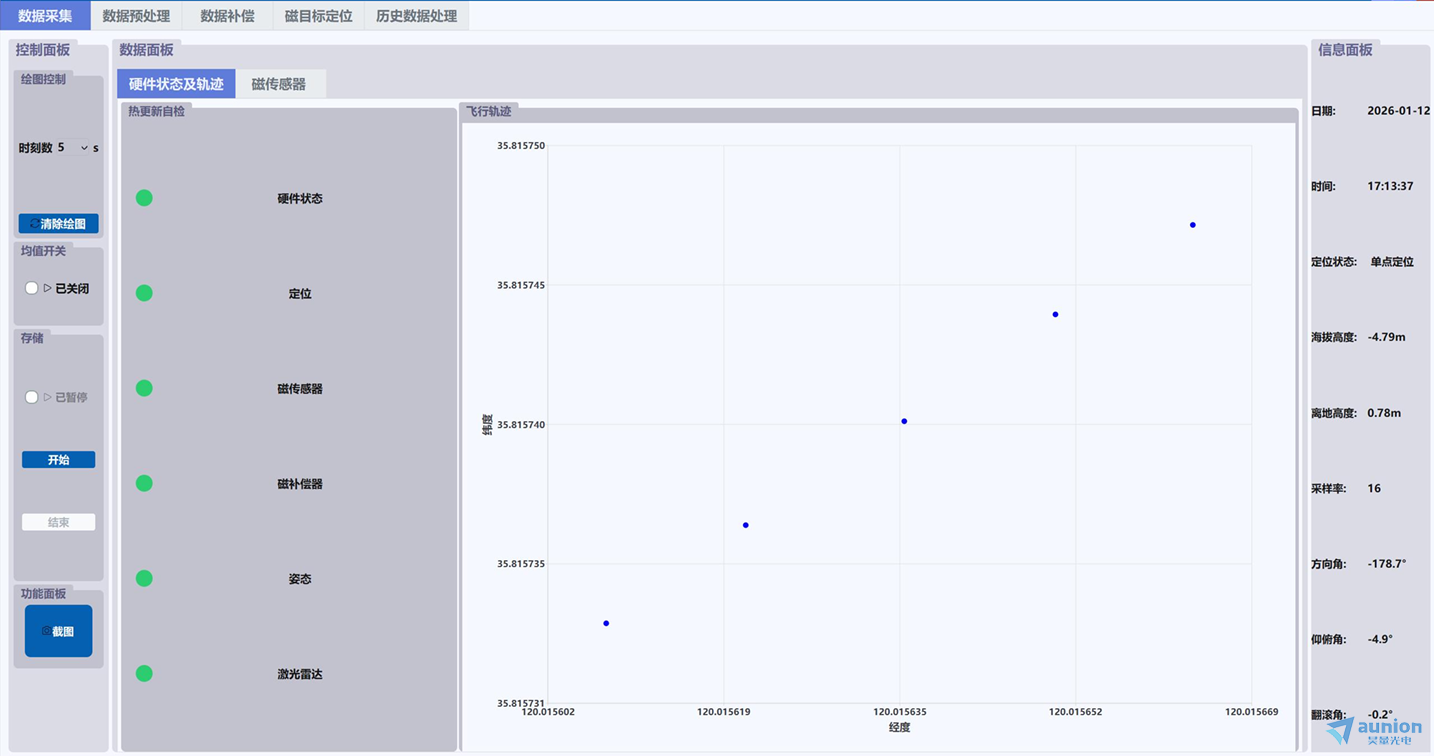Click the 截图 screenshot button
1434x756 pixels.
pyautogui.click(x=58, y=631)
